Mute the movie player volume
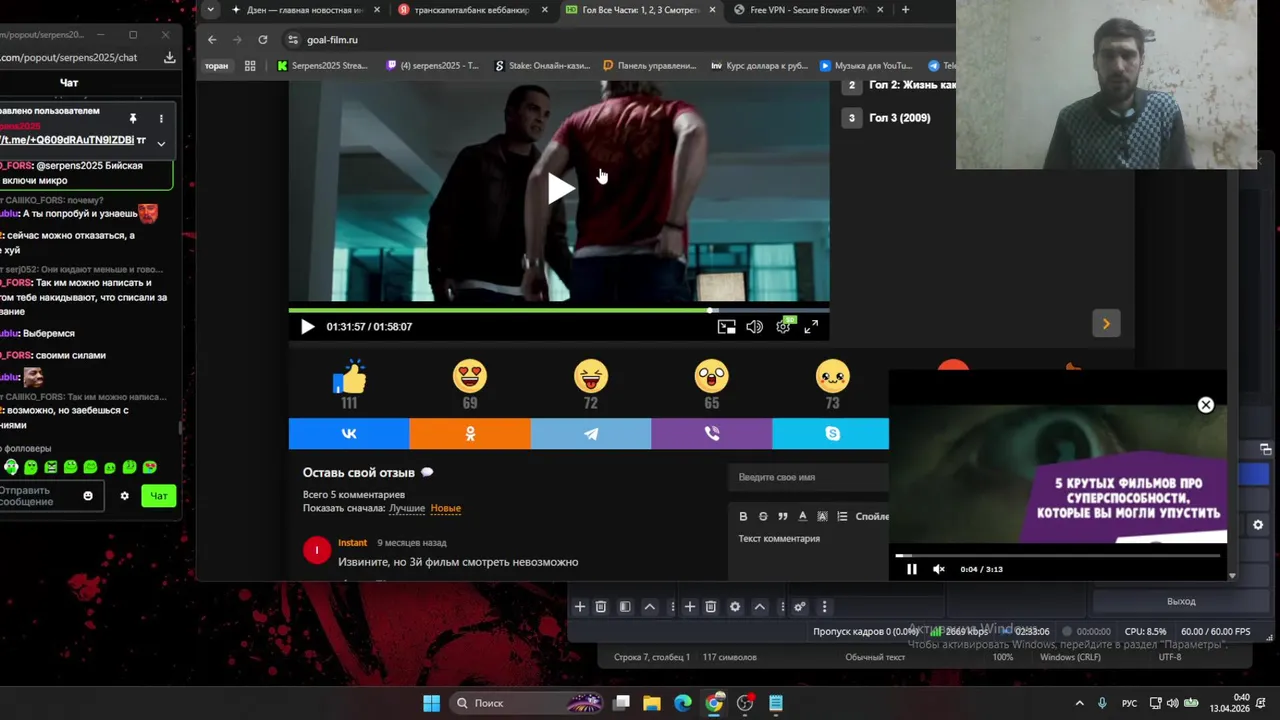This screenshot has height=720, width=1280. (x=755, y=327)
